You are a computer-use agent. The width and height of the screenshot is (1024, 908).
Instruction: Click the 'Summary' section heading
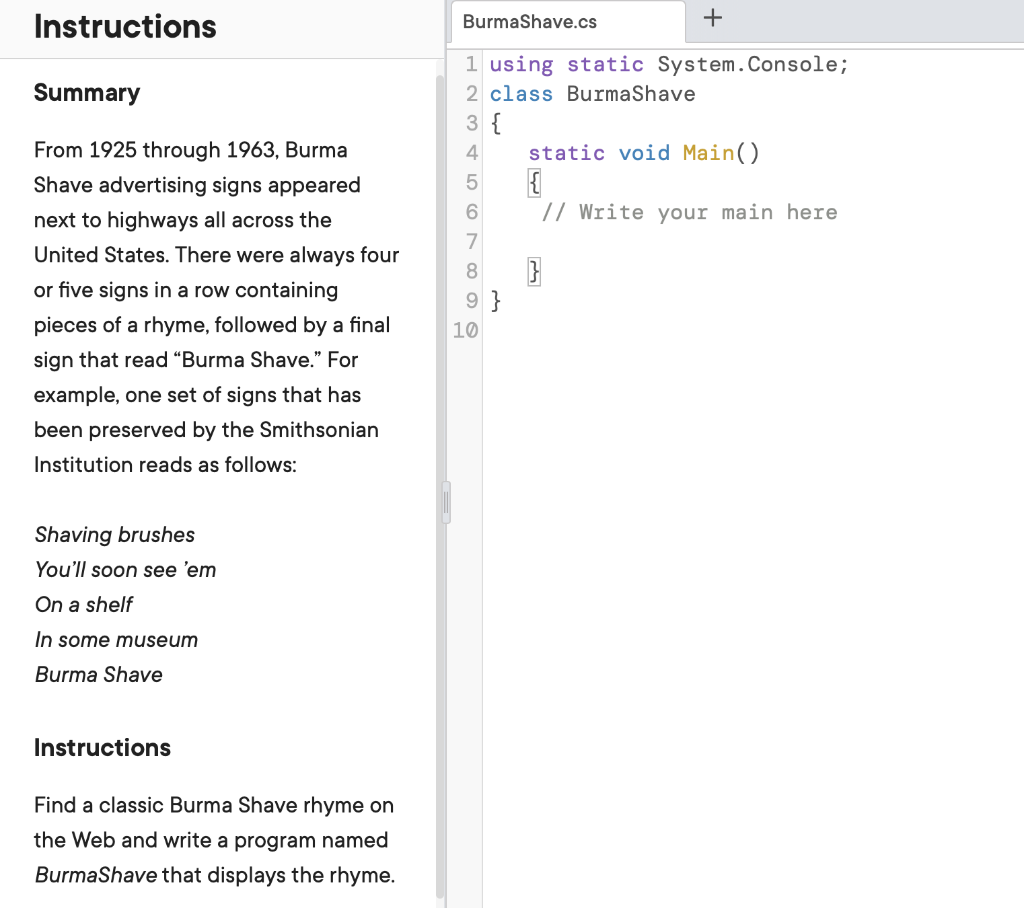point(87,92)
